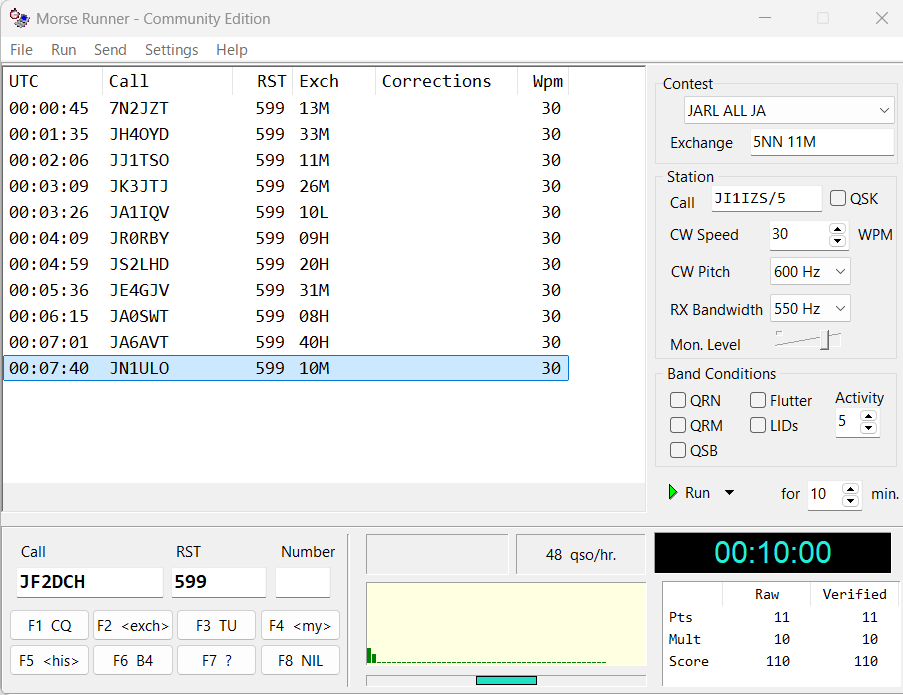Select log row for JJ1TSO
903x695 pixels.
point(286,160)
